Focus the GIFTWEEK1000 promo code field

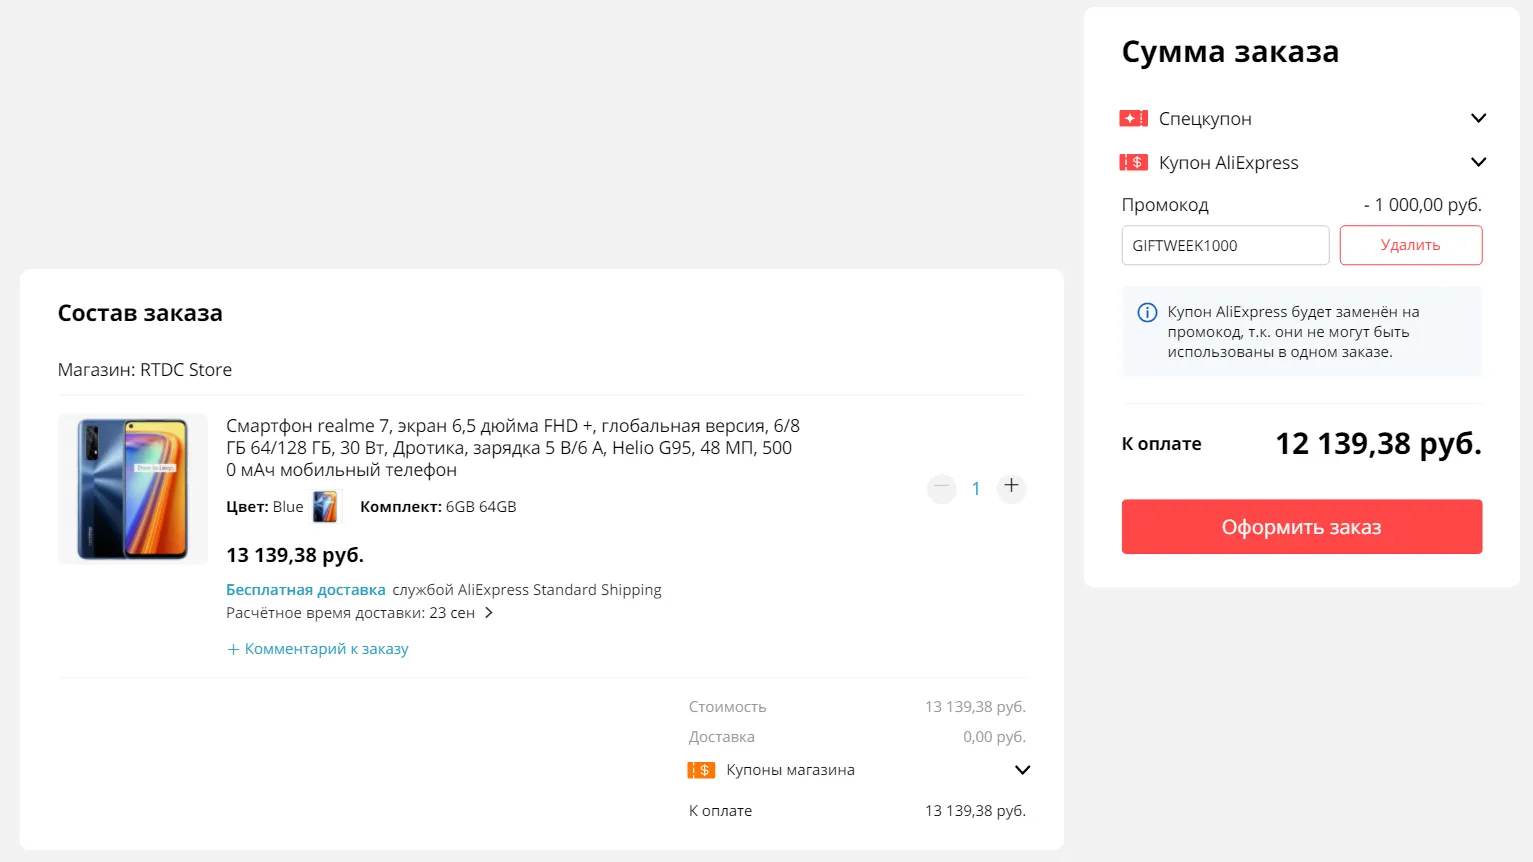(1224, 245)
